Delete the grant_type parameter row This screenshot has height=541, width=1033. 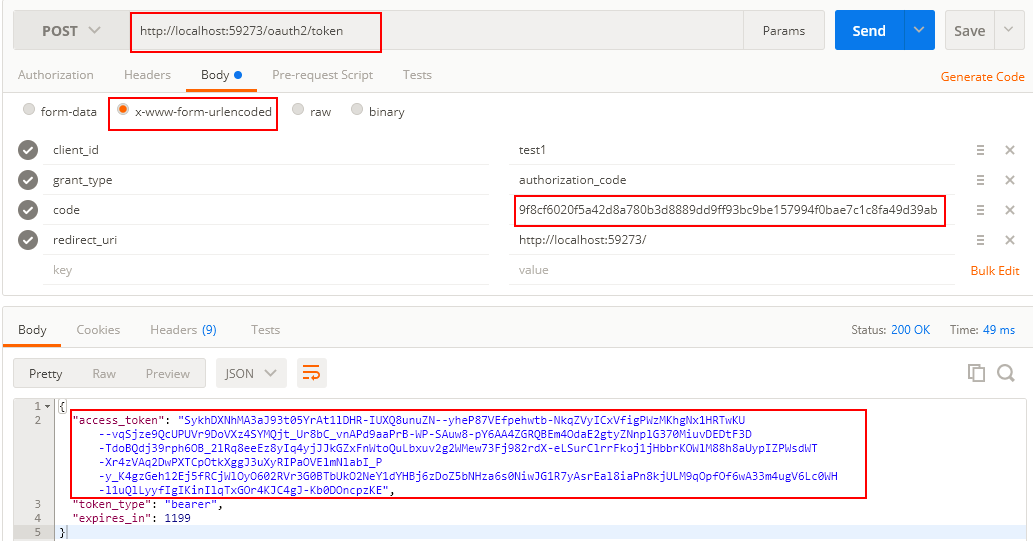(1009, 180)
